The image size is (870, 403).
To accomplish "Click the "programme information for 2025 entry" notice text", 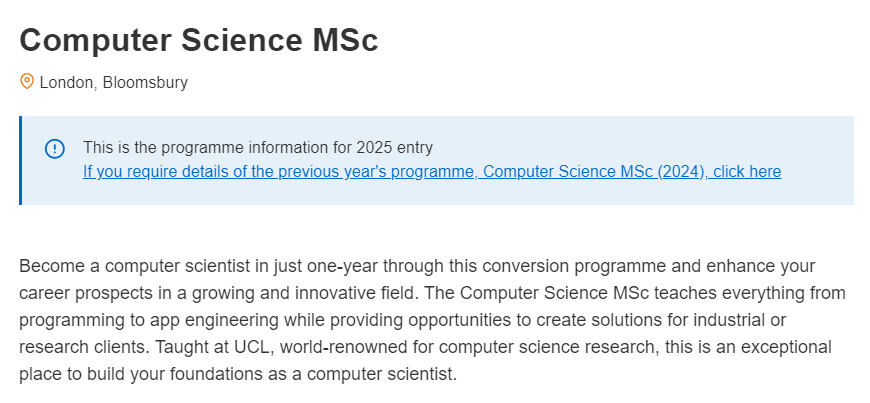I will coord(297,147).
